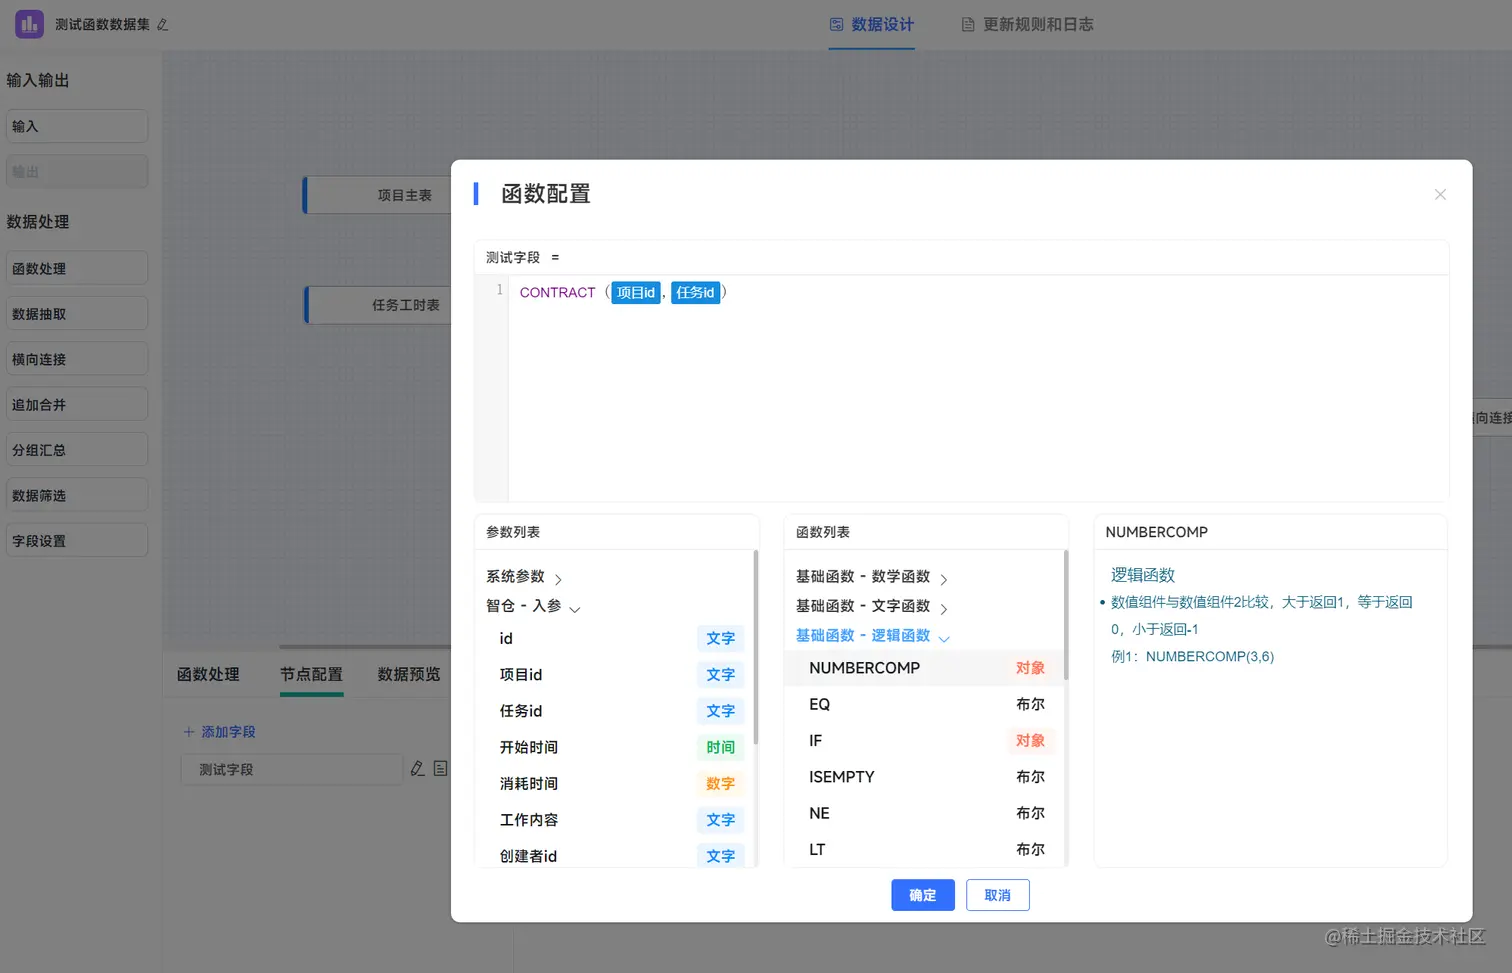Click the list icon beside 测试字段
1512x973 pixels.
[x=441, y=768]
